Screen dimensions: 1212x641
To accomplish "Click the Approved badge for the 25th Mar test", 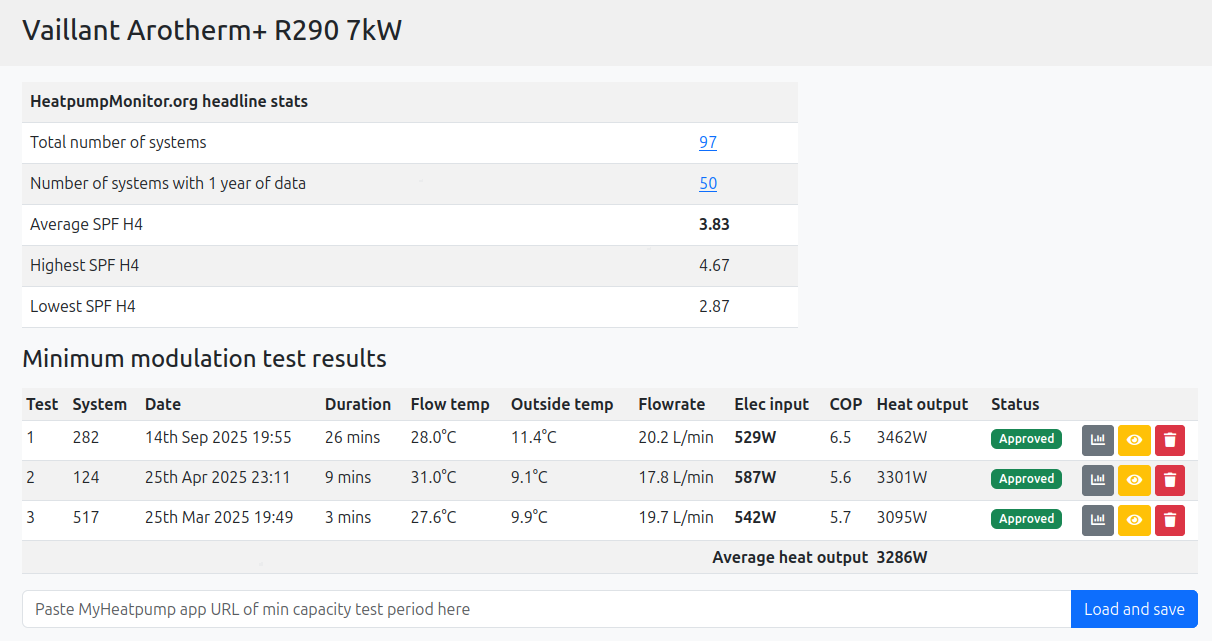I will (1026, 519).
